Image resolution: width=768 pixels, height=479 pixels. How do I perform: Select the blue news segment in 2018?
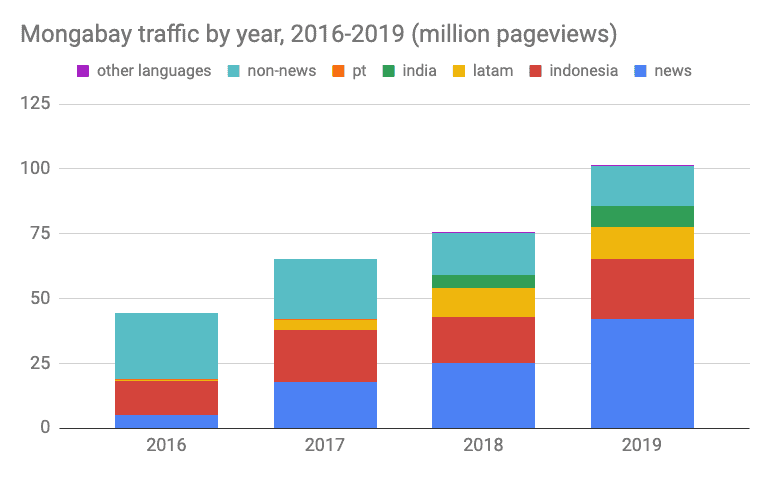483,395
